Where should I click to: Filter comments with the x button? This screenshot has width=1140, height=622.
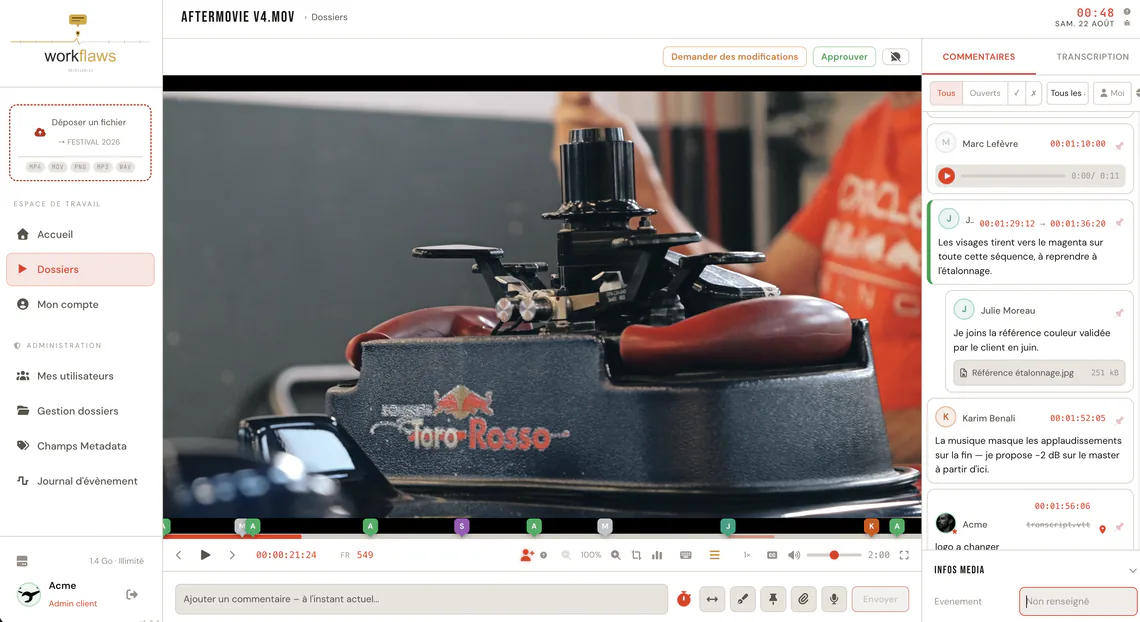pyautogui.click(x=1033, y=93)
